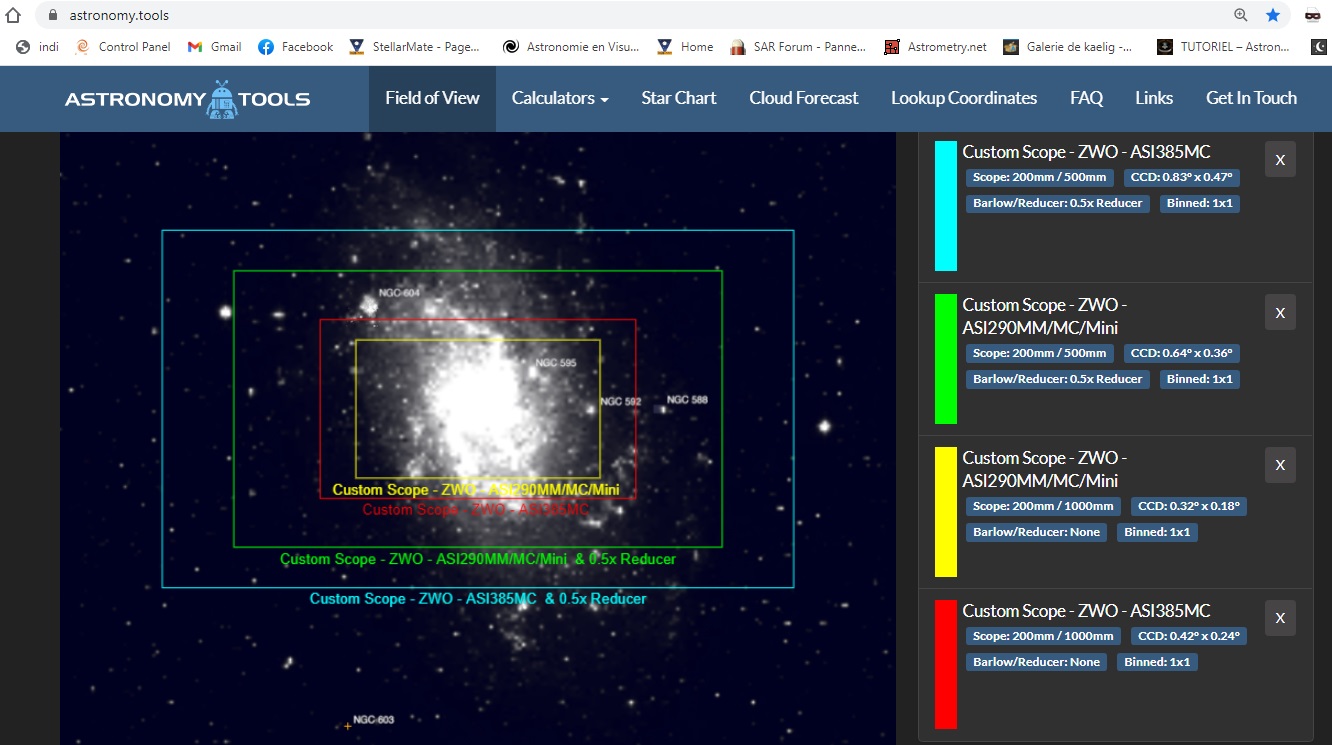Open the Astronomie en Visu... bookmark
This screenshot has width=1332, height=745.
tap(571, 47)
